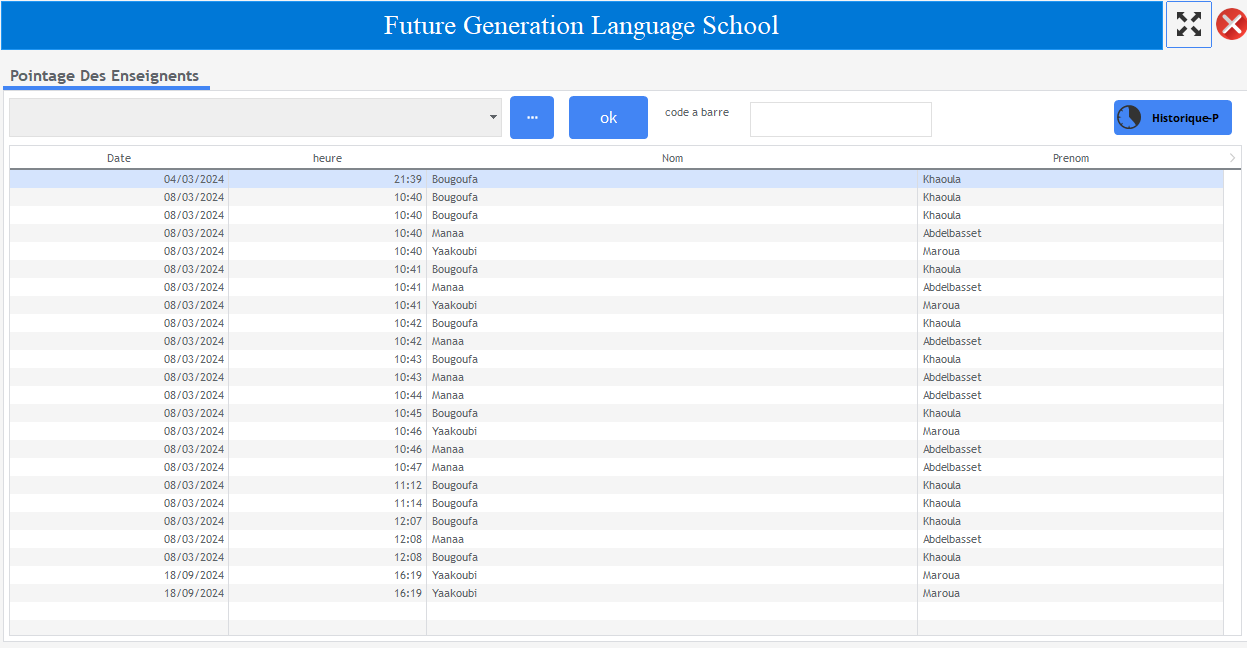Image resolution: width=1247 pixels, height=648 pixels.
Task: Click the vertical scrollbar beside the table
Action: (x=1231, y=400)
